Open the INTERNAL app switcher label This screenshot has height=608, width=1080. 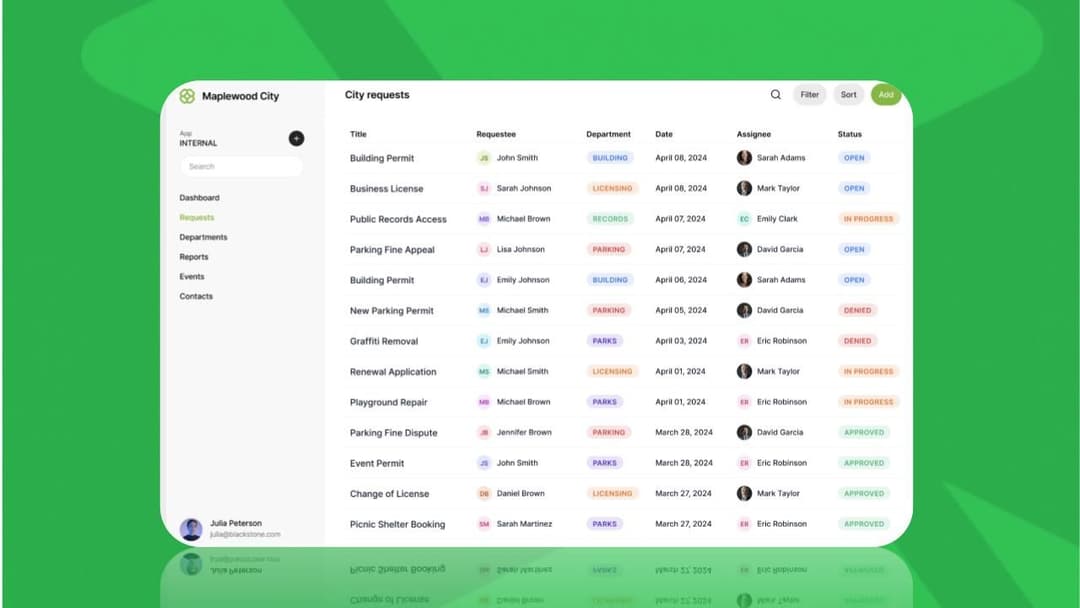pos(198,143)
